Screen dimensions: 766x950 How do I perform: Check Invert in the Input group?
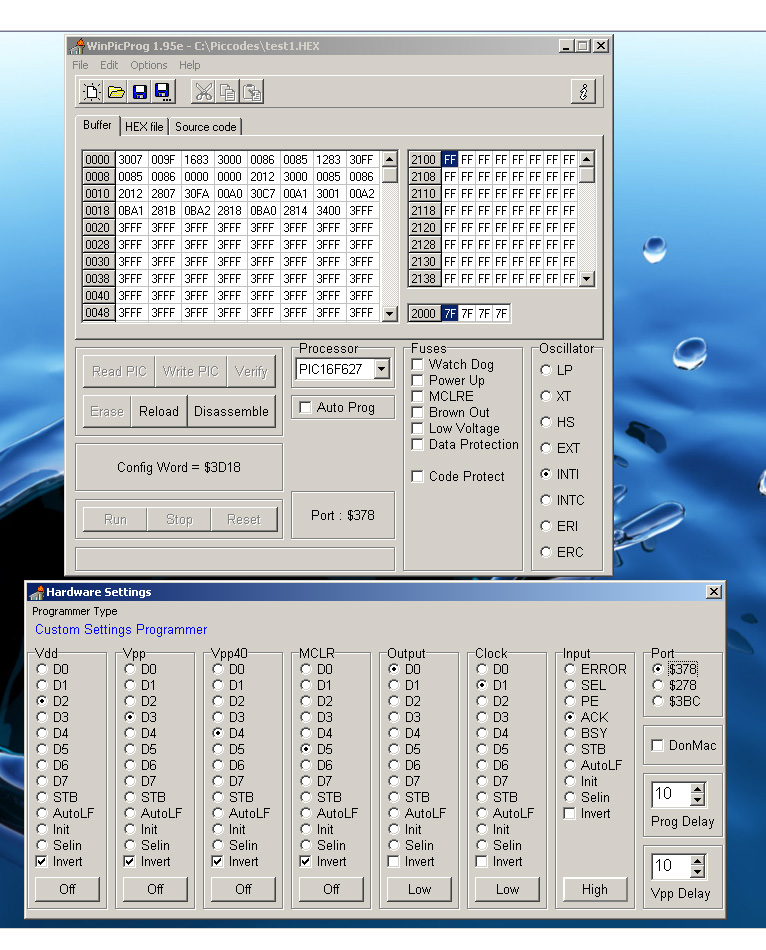pos(587,813)
